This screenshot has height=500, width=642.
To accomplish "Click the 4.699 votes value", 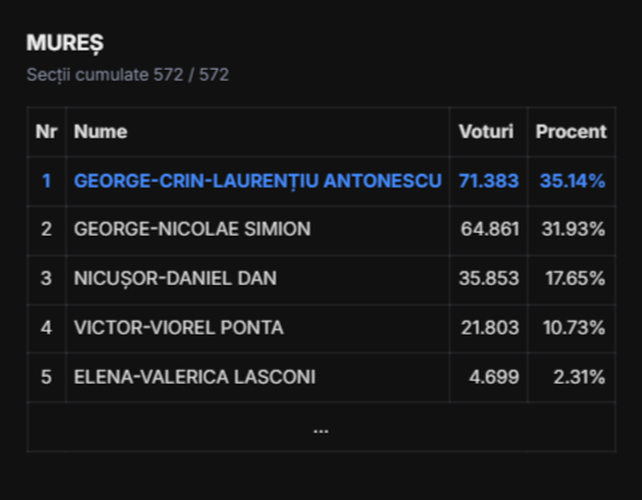I will point(494,377).
